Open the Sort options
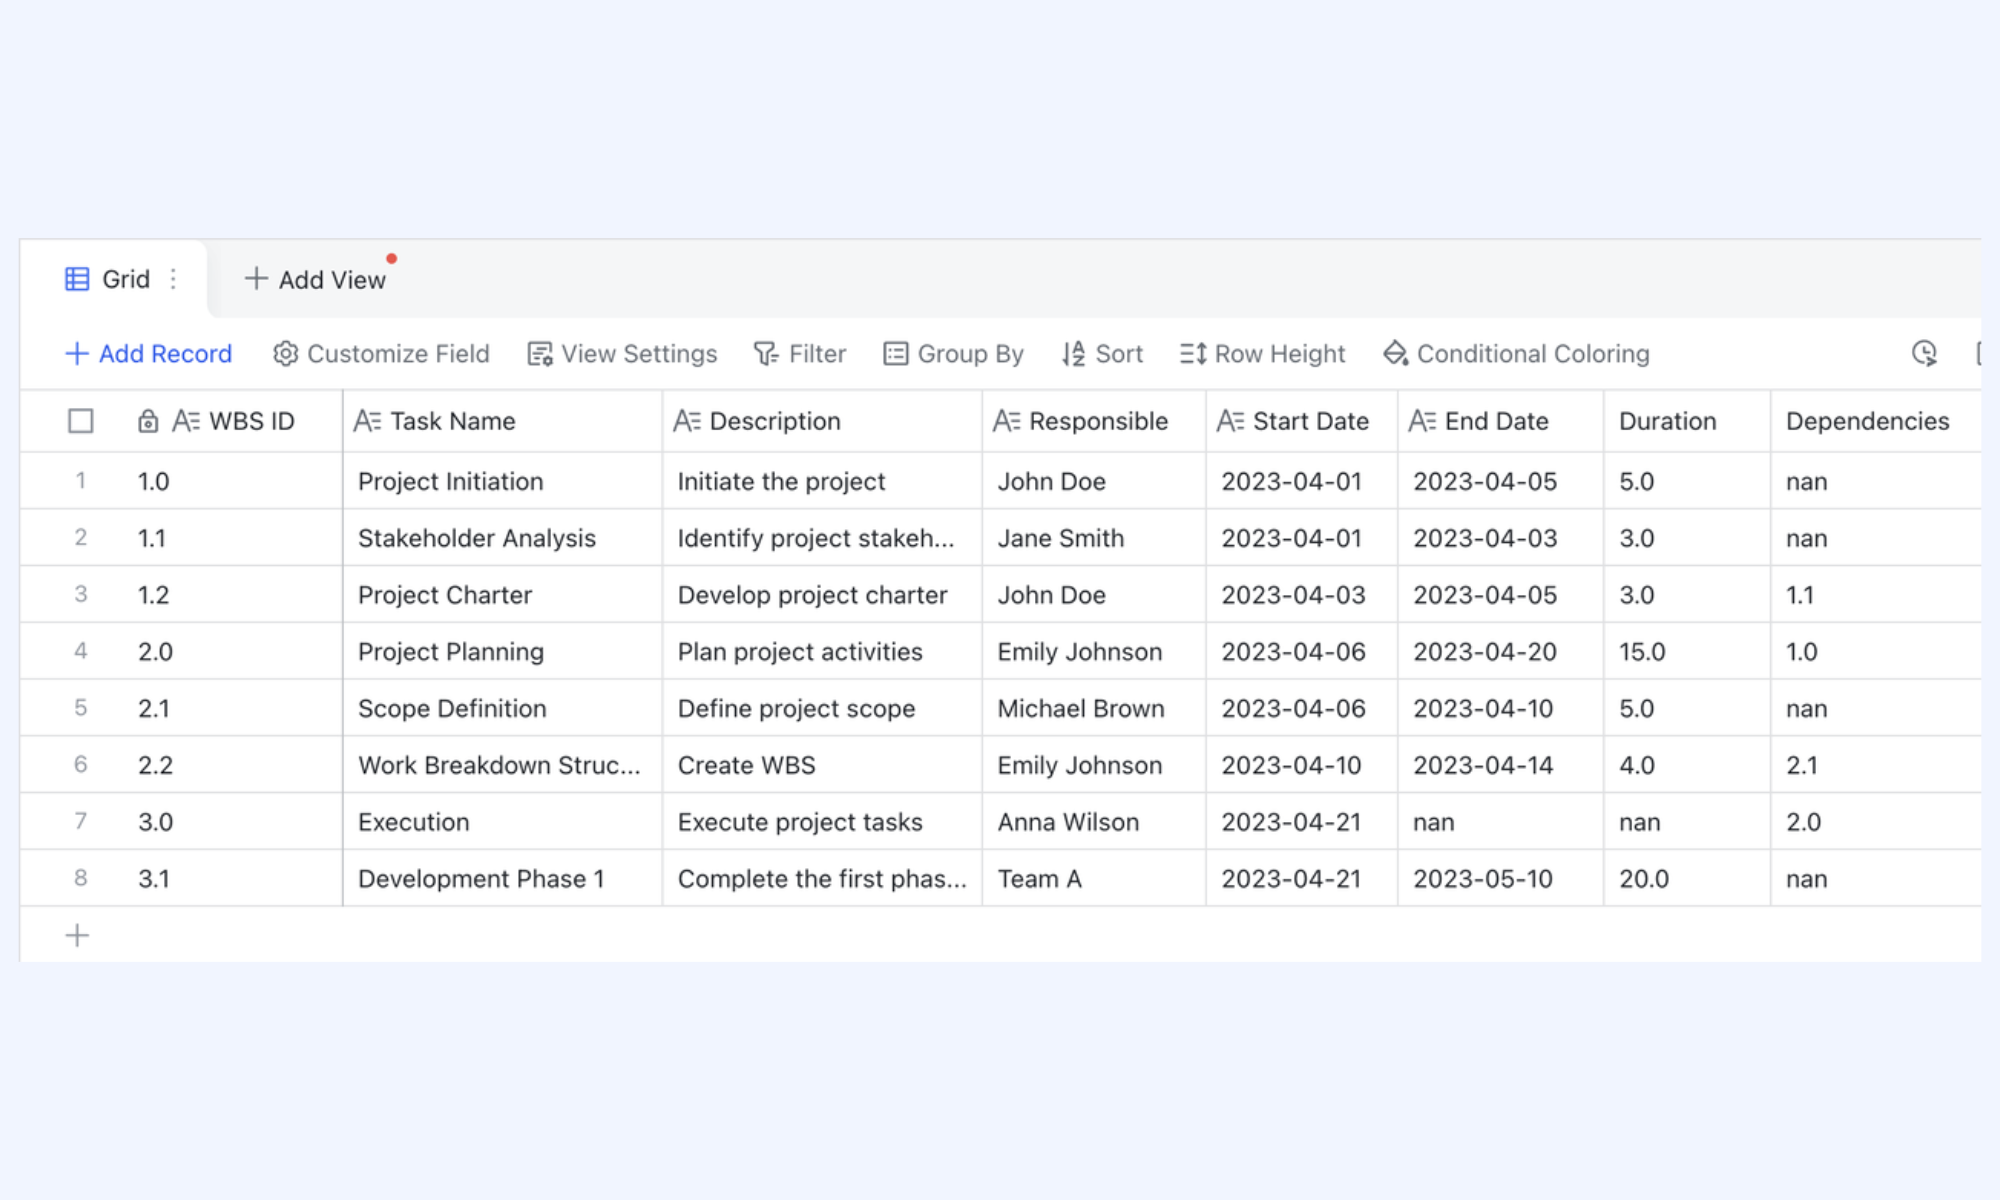This screenshot has width=2000, height=1200. 1102,354
